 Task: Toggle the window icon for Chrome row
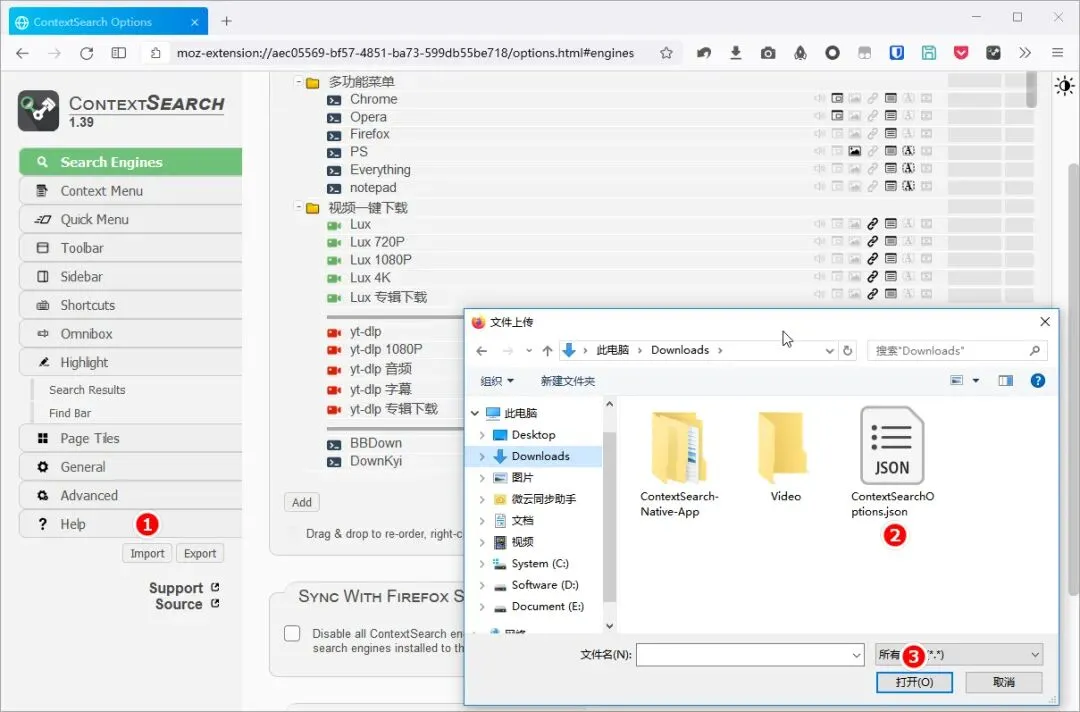pyautogui.click(x=837, y=98)
